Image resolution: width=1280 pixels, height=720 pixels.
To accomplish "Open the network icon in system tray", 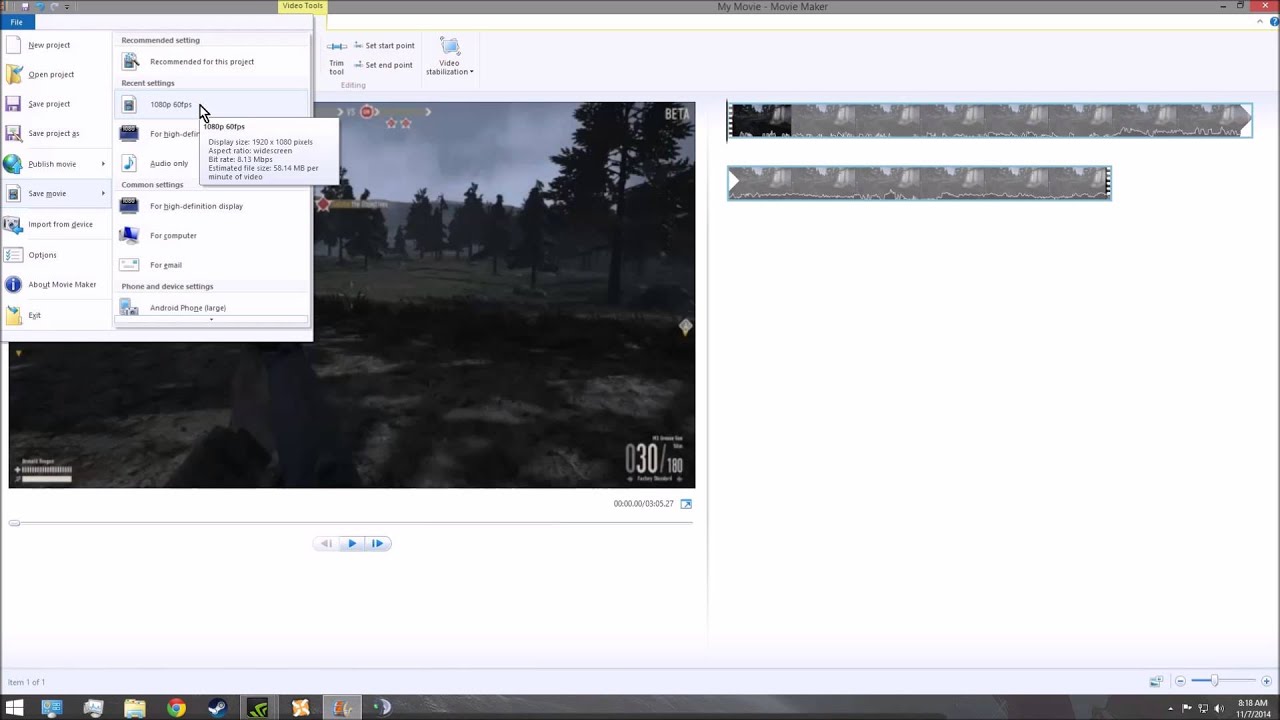I will [x=1203, y=708].
